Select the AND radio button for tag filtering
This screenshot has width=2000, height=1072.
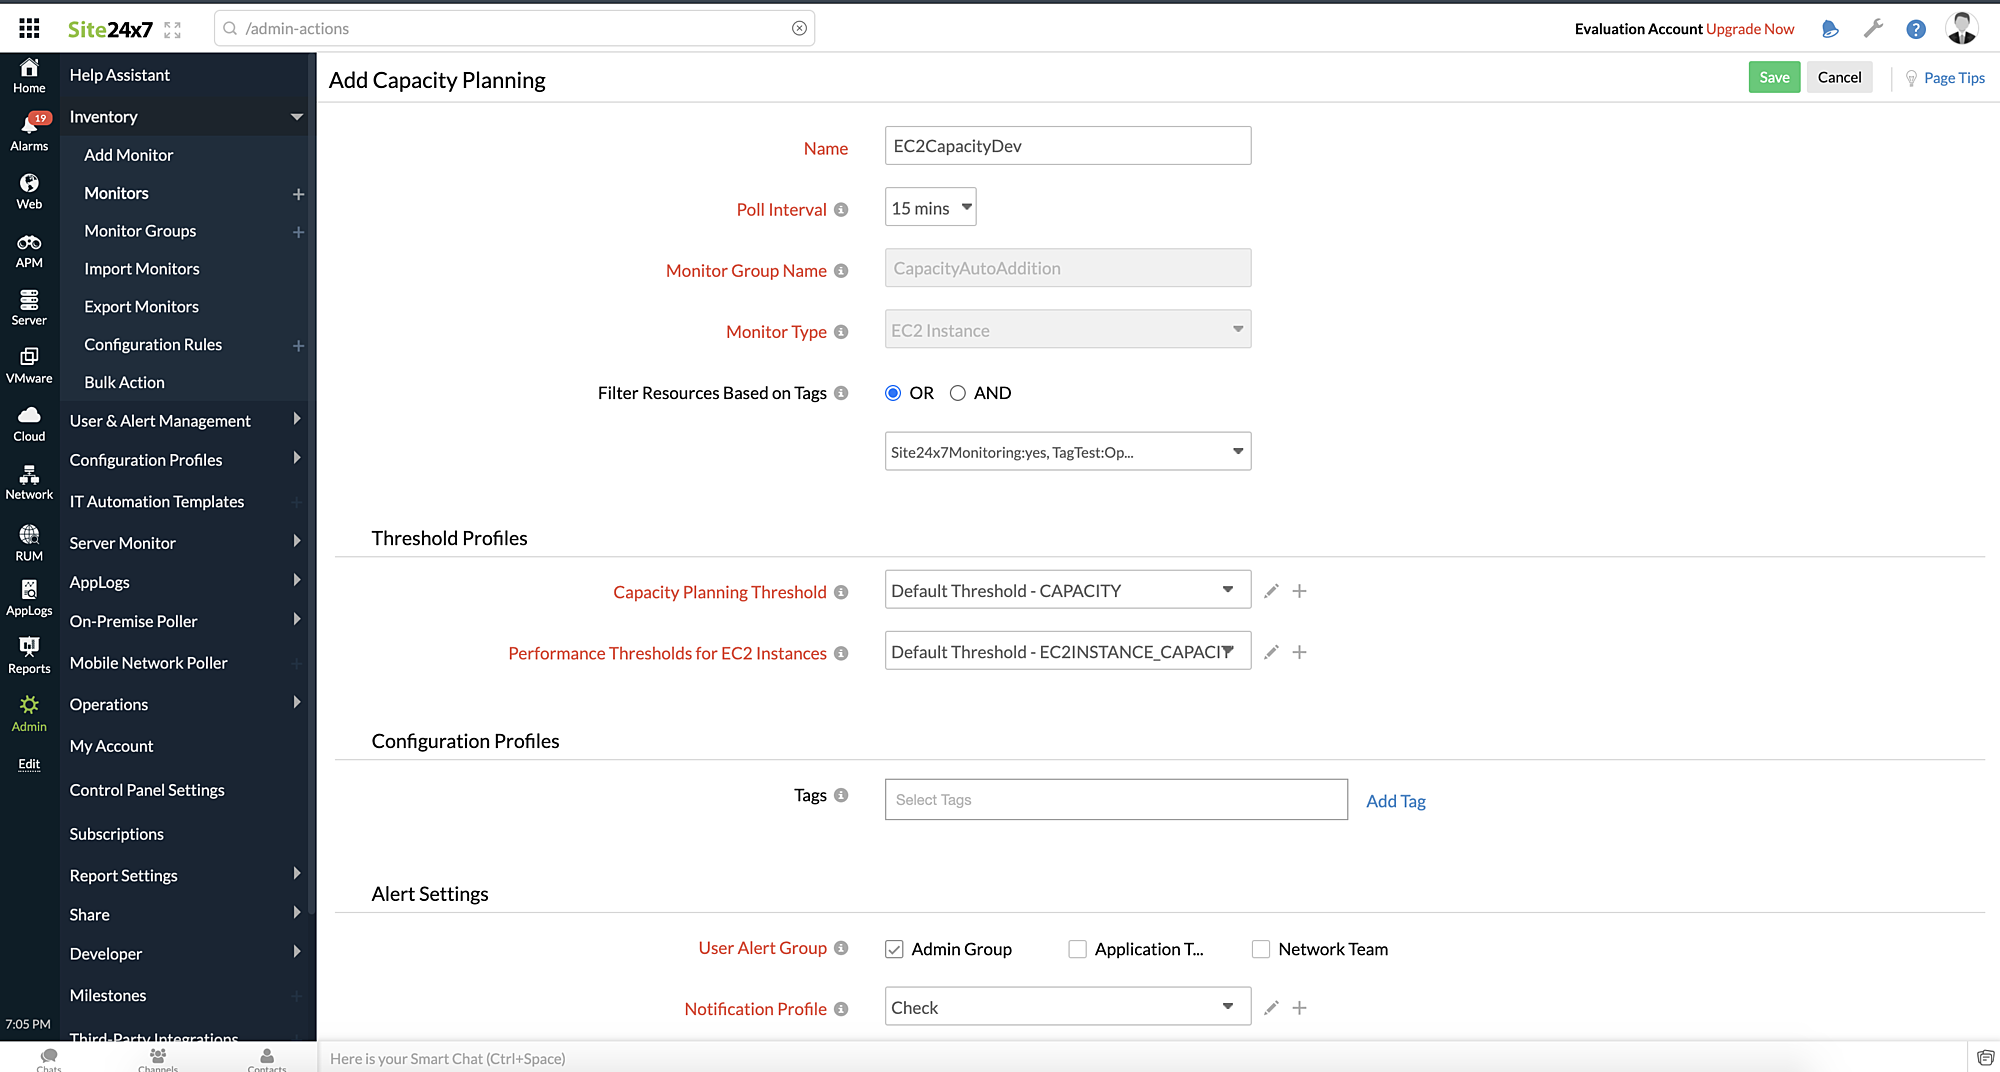pyautogui.click(x=957, y=393)
